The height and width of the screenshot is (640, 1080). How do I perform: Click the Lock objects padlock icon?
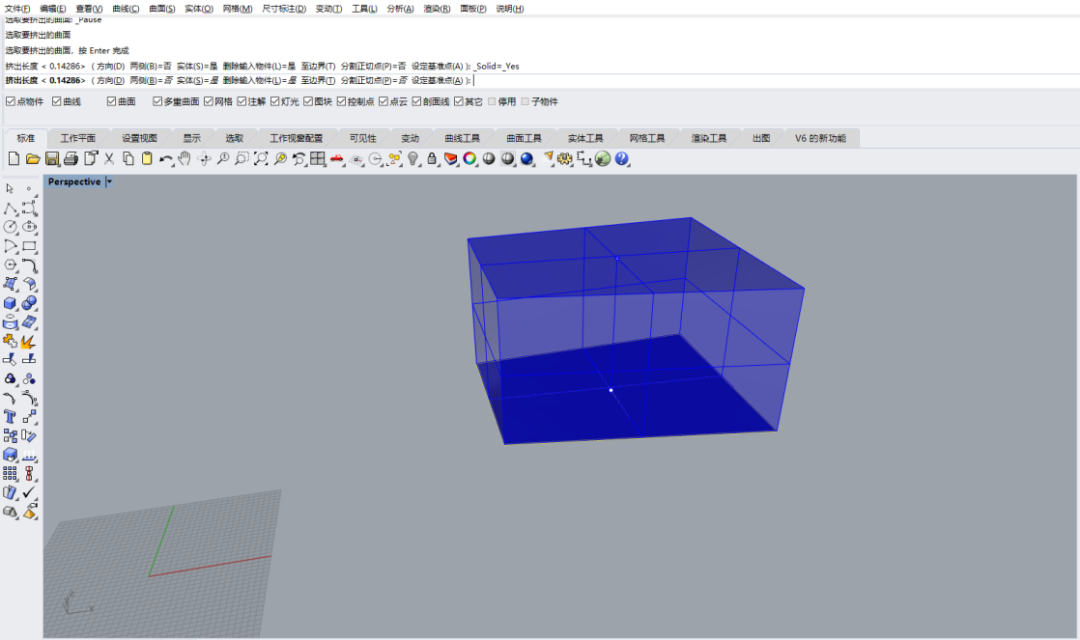(x=431, y=159)
